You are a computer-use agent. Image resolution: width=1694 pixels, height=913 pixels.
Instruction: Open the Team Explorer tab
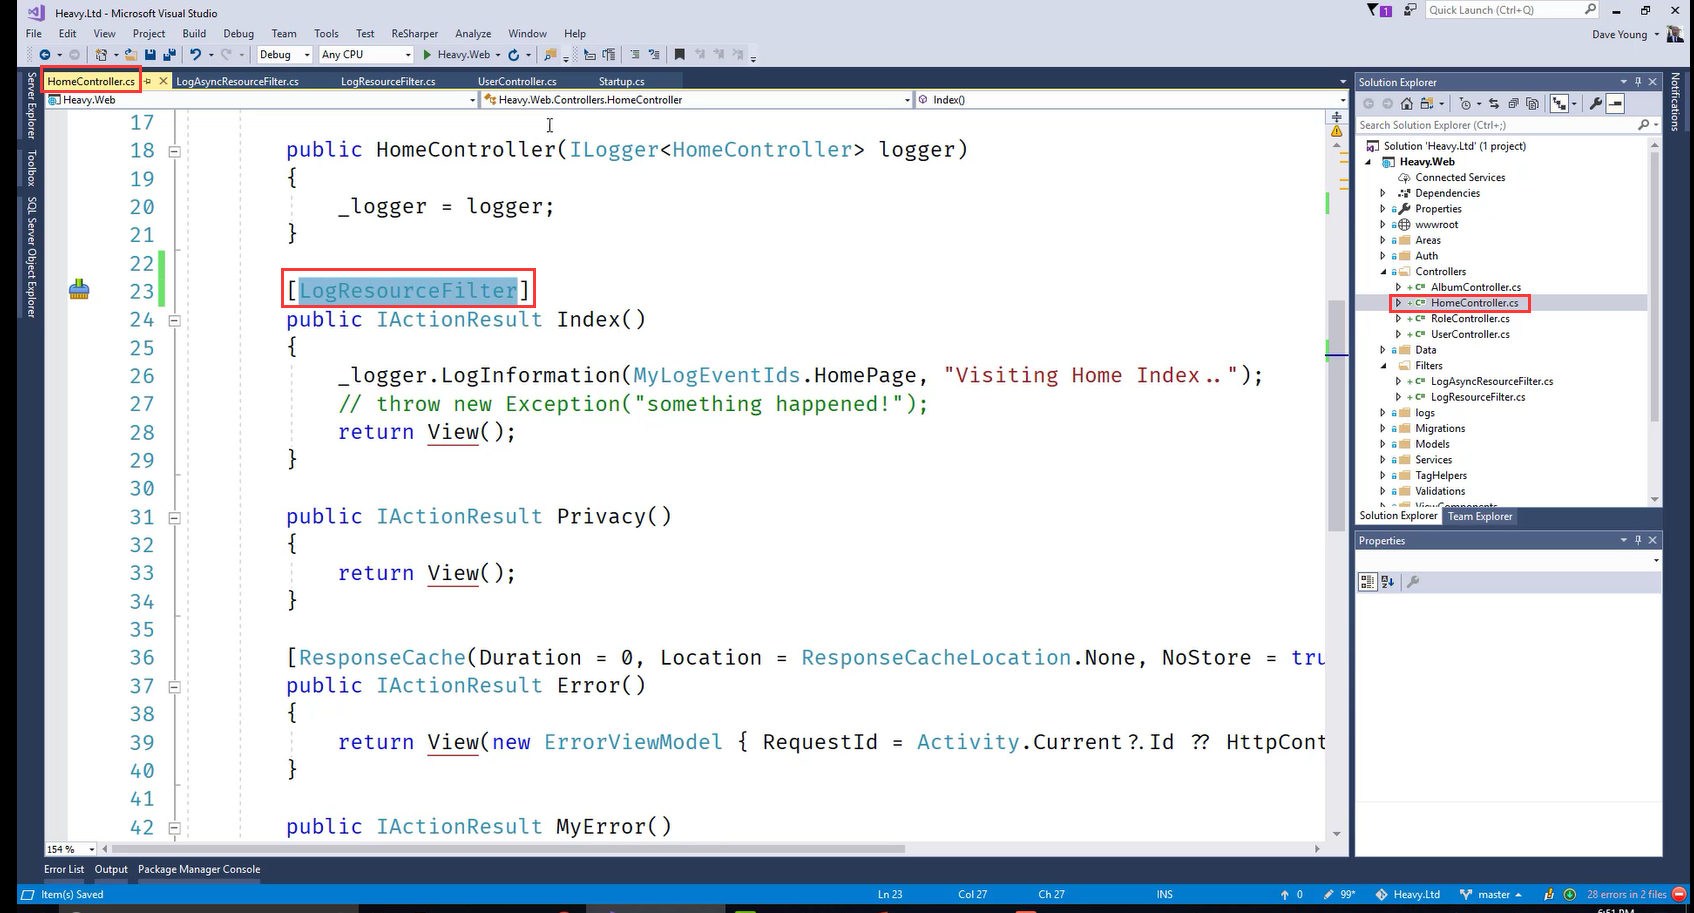pos(1480,516)
